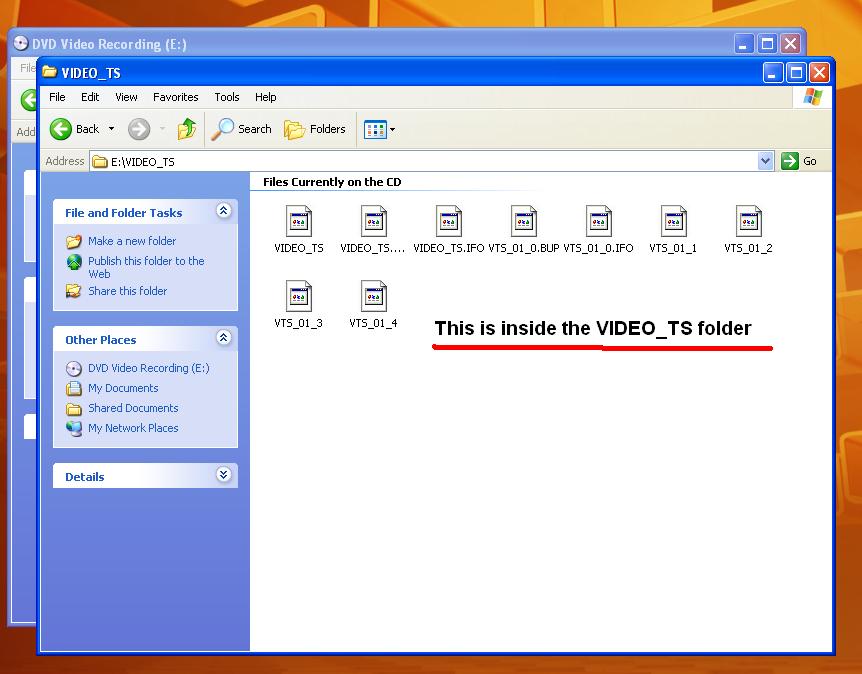This screenshot has width=862, height=674.
Task: Open the File menu
Action: coord(57,97)
